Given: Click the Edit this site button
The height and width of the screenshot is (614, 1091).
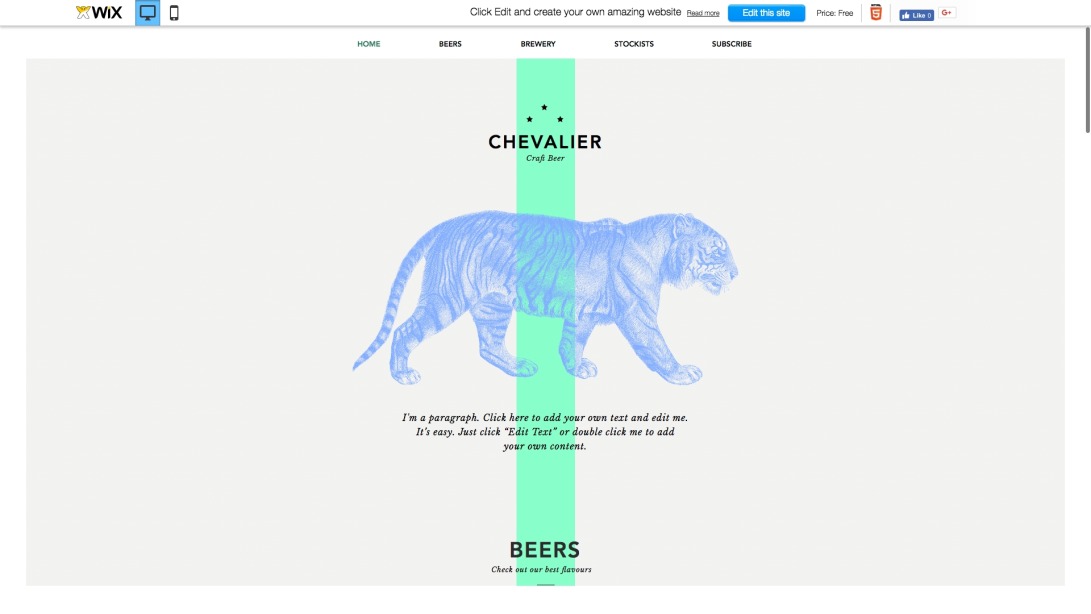Looking at the screenshot, I should tap(766, 12).
